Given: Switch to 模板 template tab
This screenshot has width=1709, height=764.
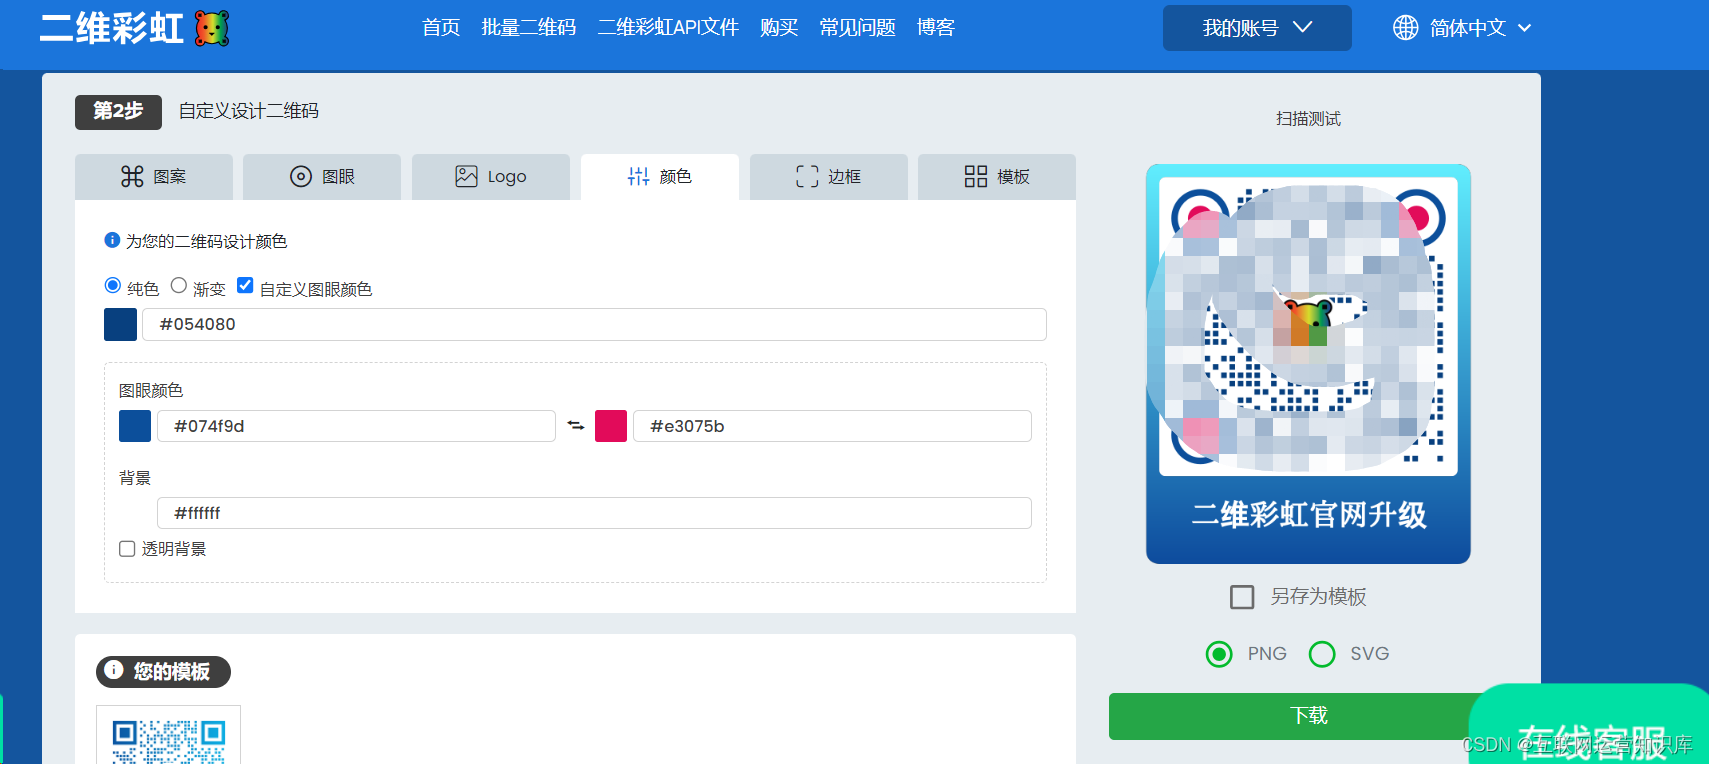Looking at the screenshot, I should point(997,177).
